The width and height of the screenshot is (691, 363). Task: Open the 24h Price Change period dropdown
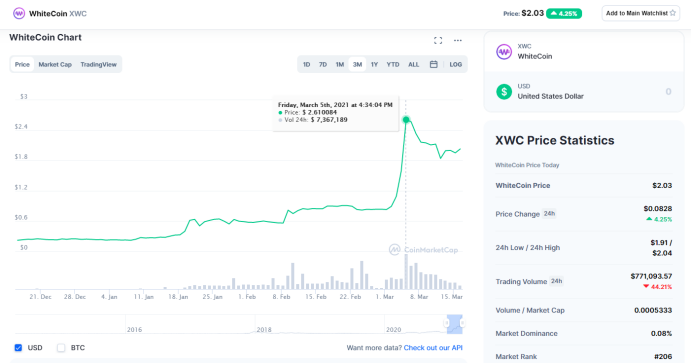pos(549,214)
